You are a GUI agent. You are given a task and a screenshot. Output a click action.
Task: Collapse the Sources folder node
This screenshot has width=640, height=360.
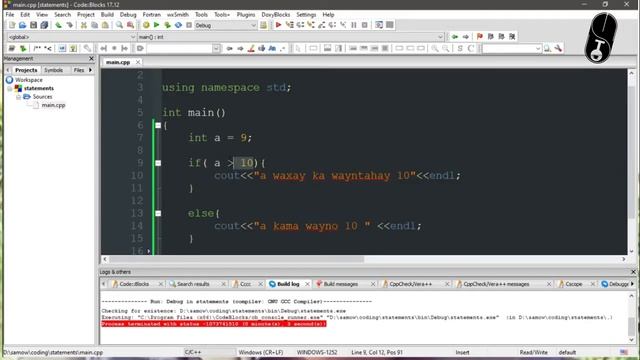(x=18, y=97)
